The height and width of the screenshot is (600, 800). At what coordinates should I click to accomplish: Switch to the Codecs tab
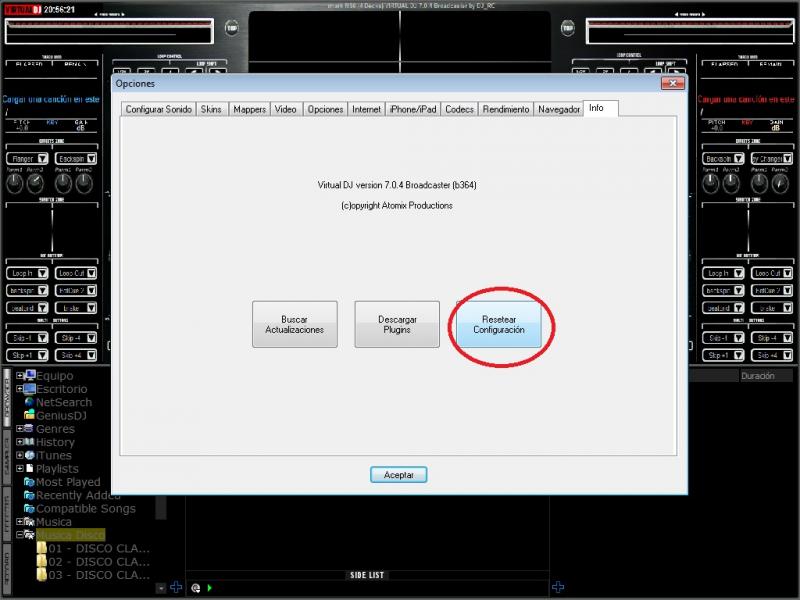pyautogui.click(x=459, y=109)
